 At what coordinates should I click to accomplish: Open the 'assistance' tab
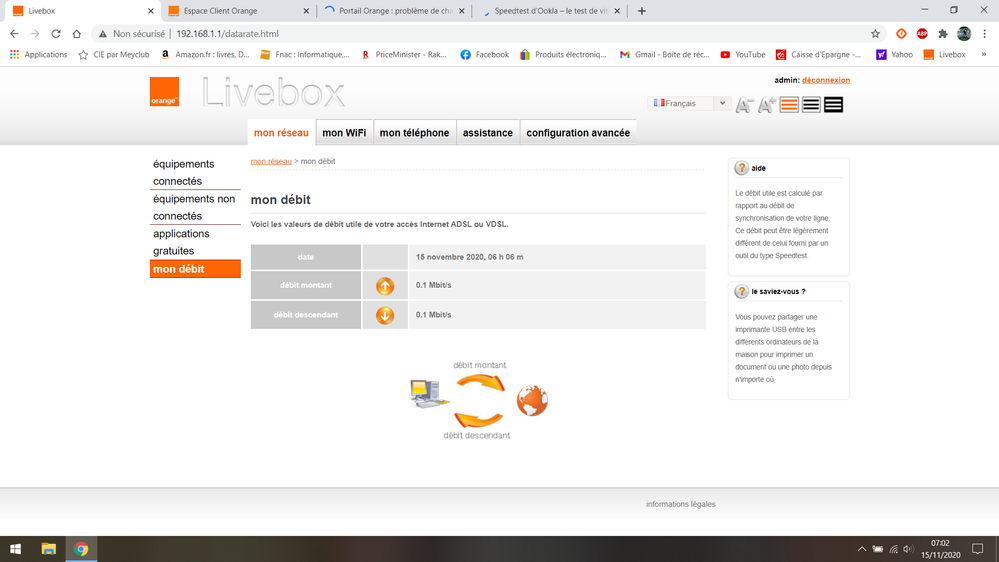coord(487,133)
